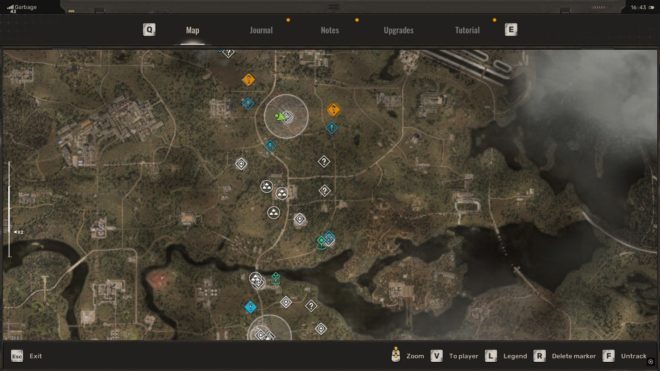This screenshot has width=660, height=371.
Task: Click lower of two stacked question mark markers
Action: point(325,191)
